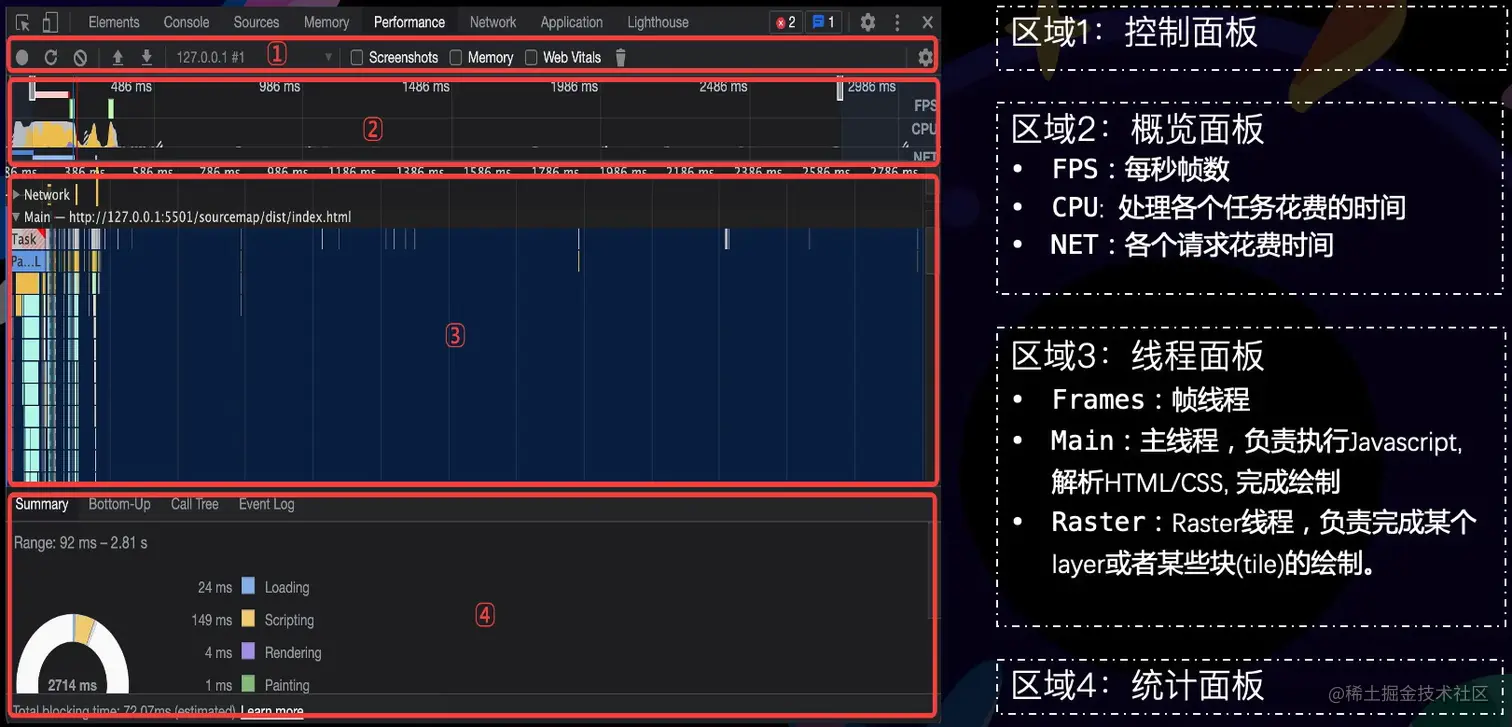Click the blue issues counter badge
The image size is (1512, 727).
(x=822, y=22)
